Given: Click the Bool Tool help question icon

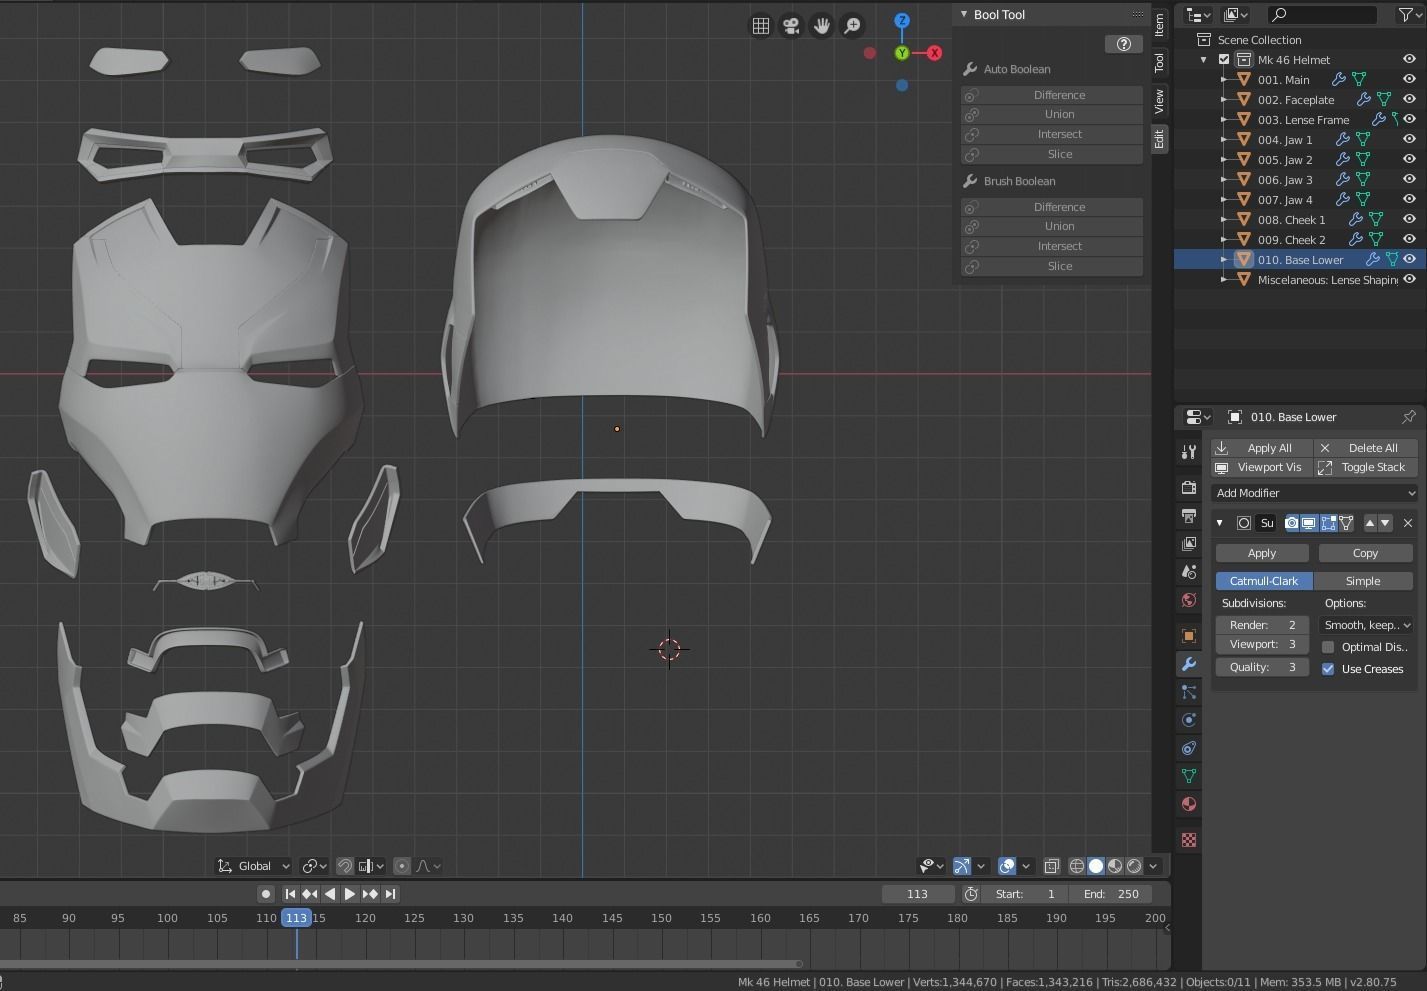Looking at the screenshot, I should coord(1123,44).
